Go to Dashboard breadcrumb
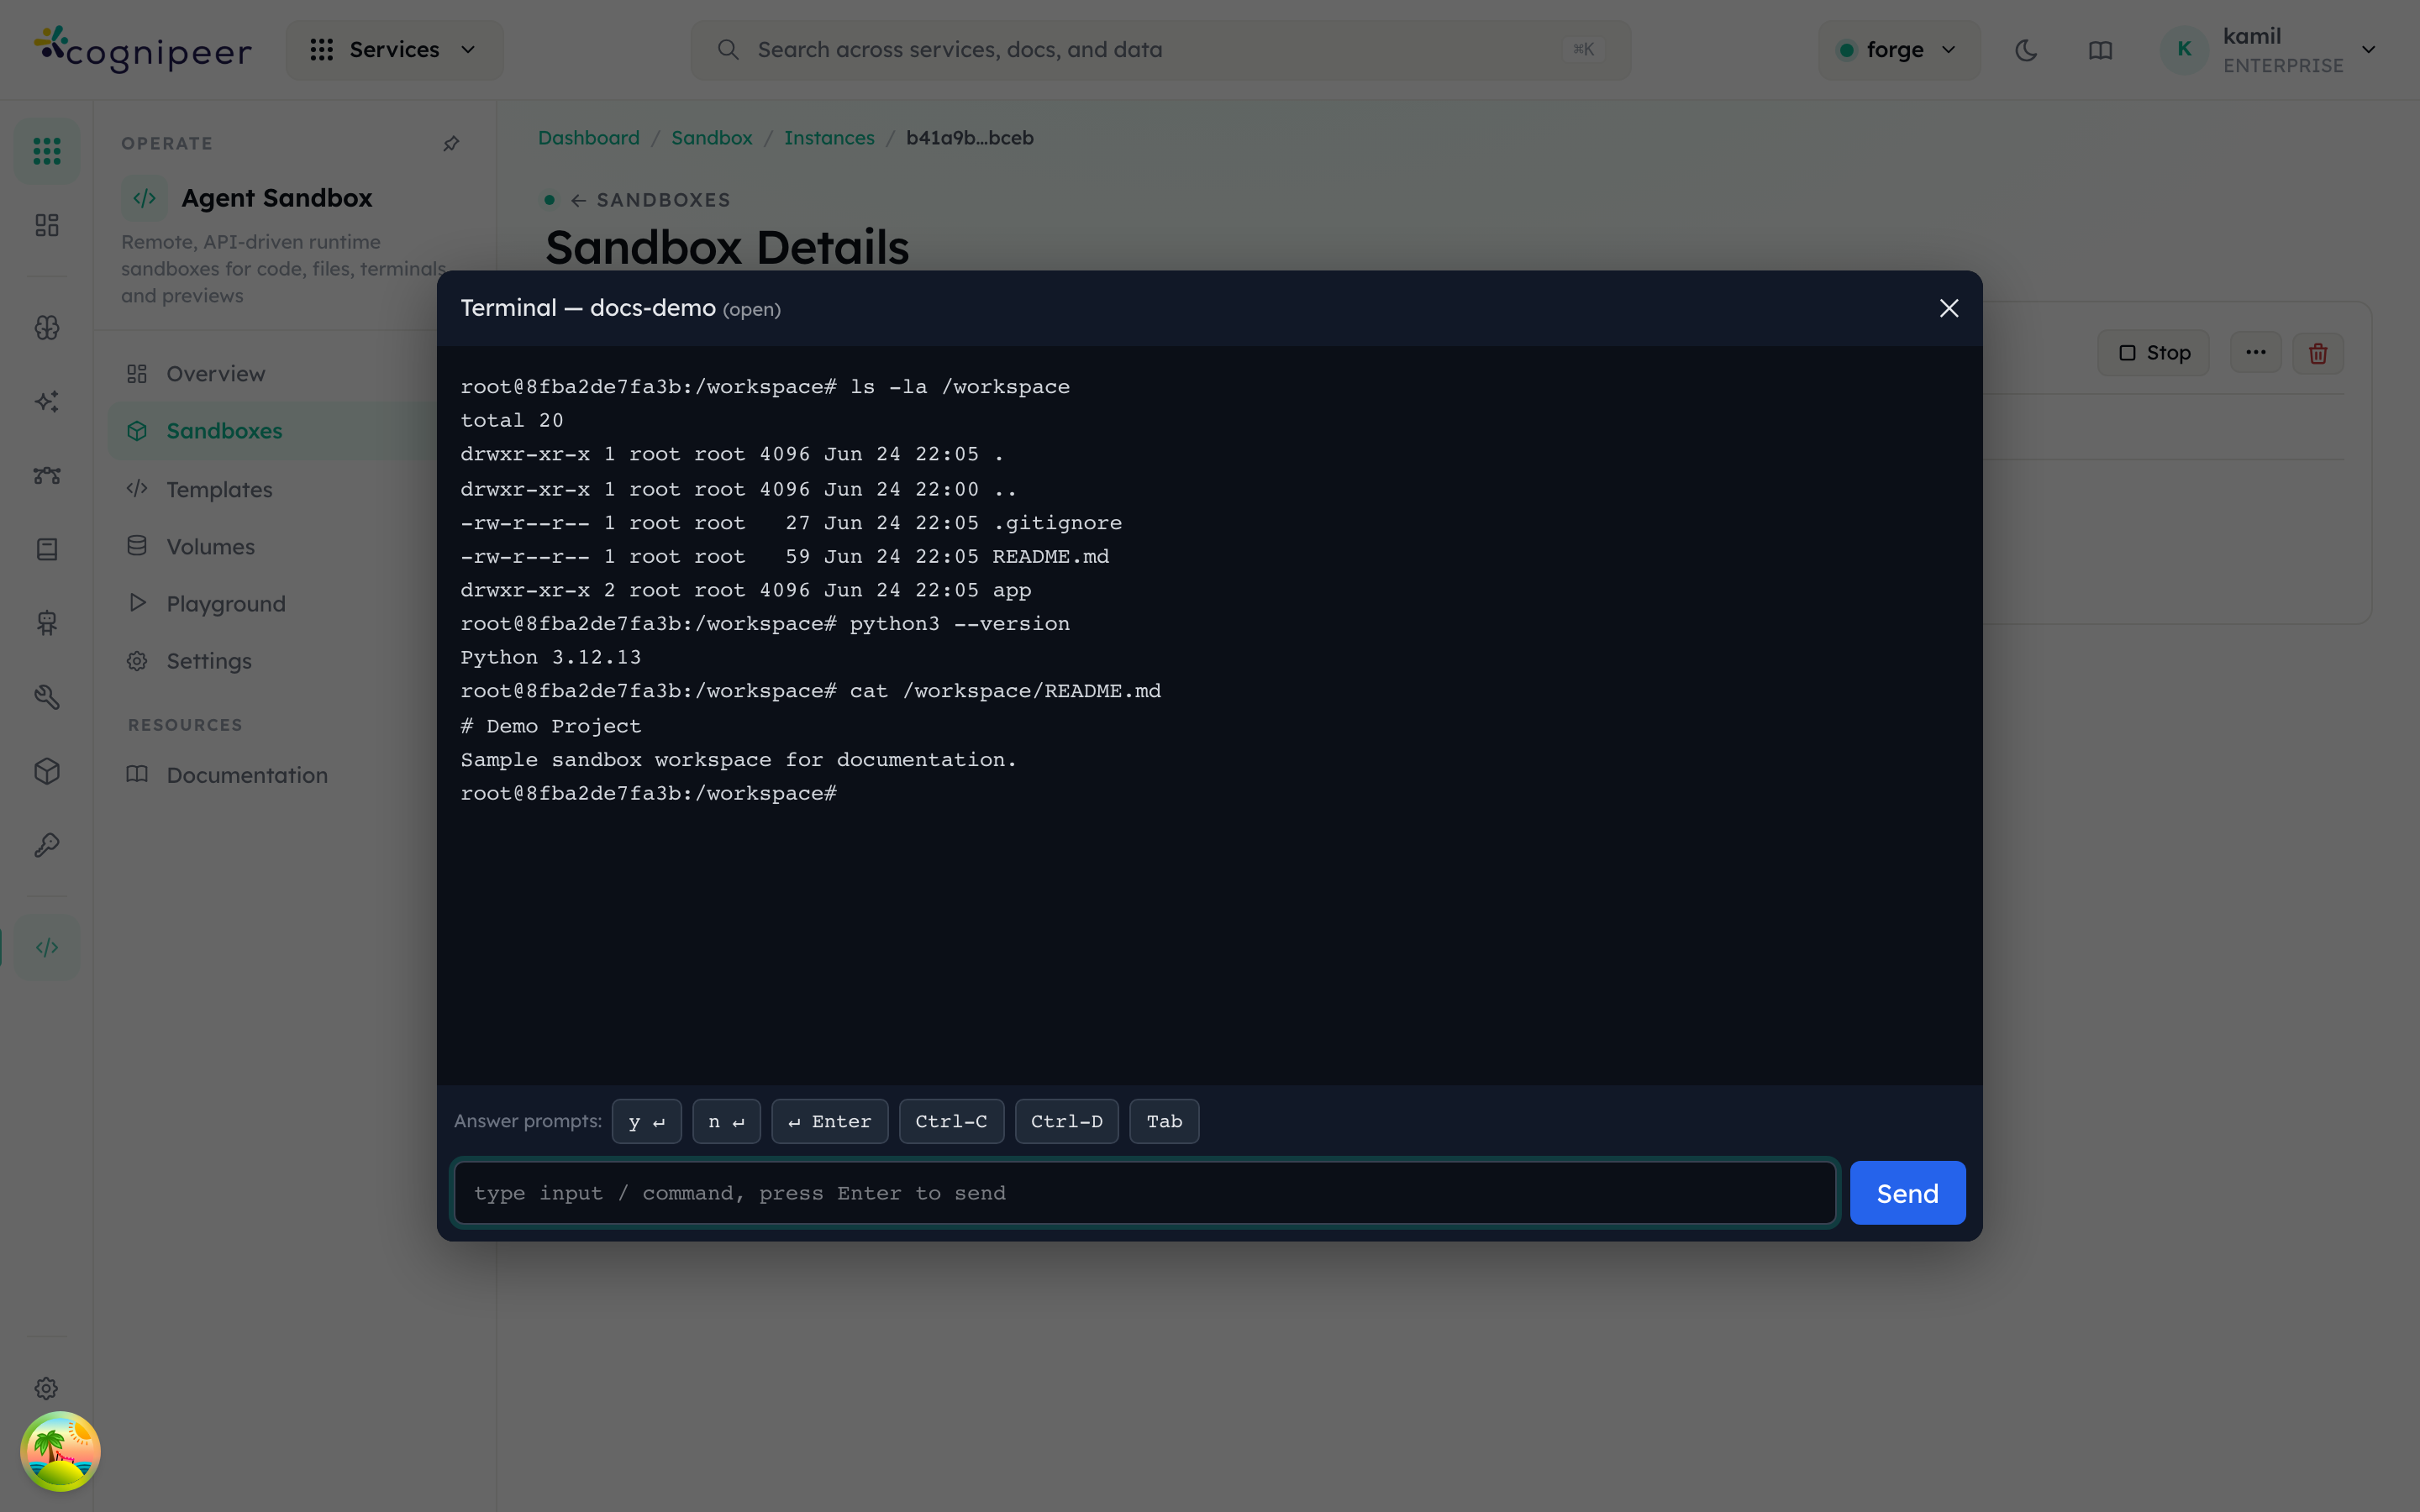Image resolution: width=2420 pixels, height=1512 pixels. (588, 138)
